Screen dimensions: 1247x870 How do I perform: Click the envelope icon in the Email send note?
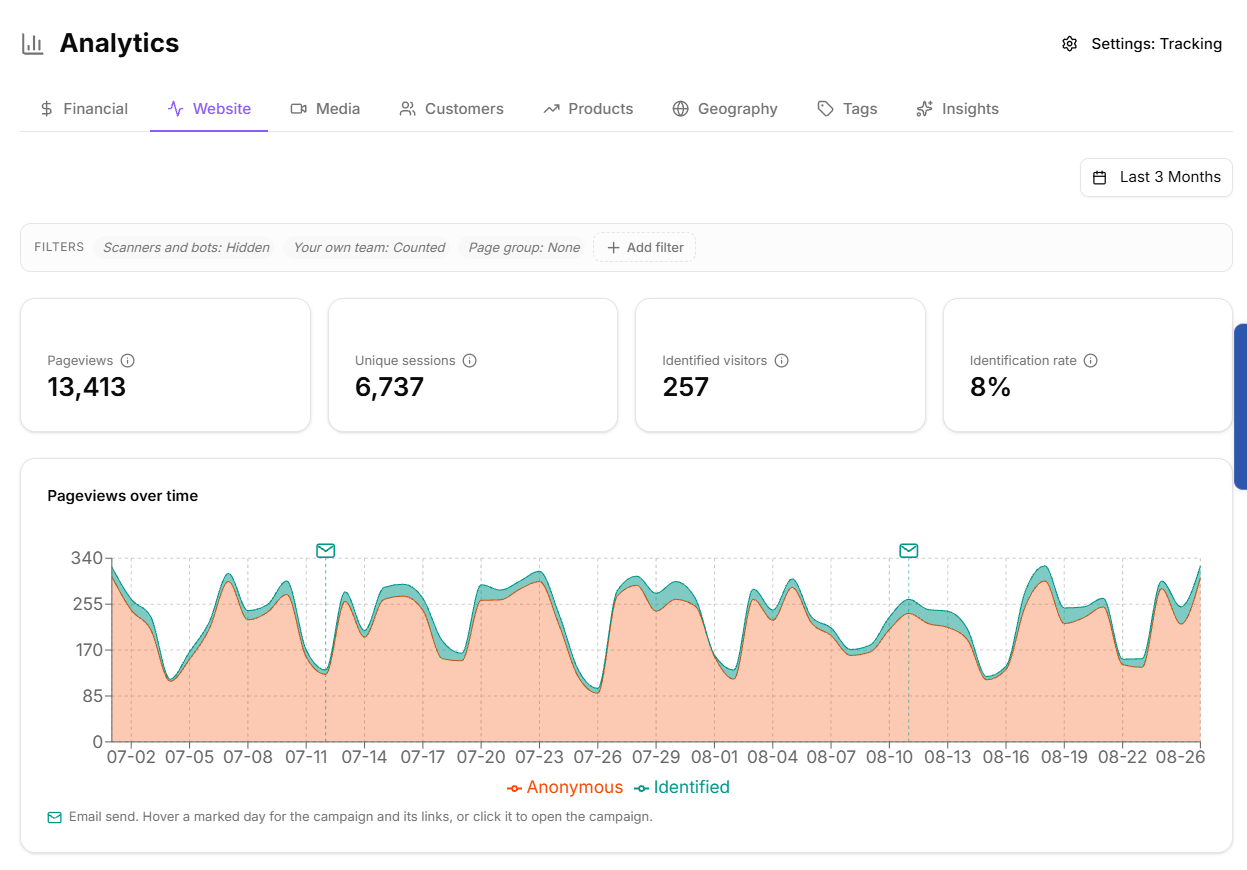point(55,818)
